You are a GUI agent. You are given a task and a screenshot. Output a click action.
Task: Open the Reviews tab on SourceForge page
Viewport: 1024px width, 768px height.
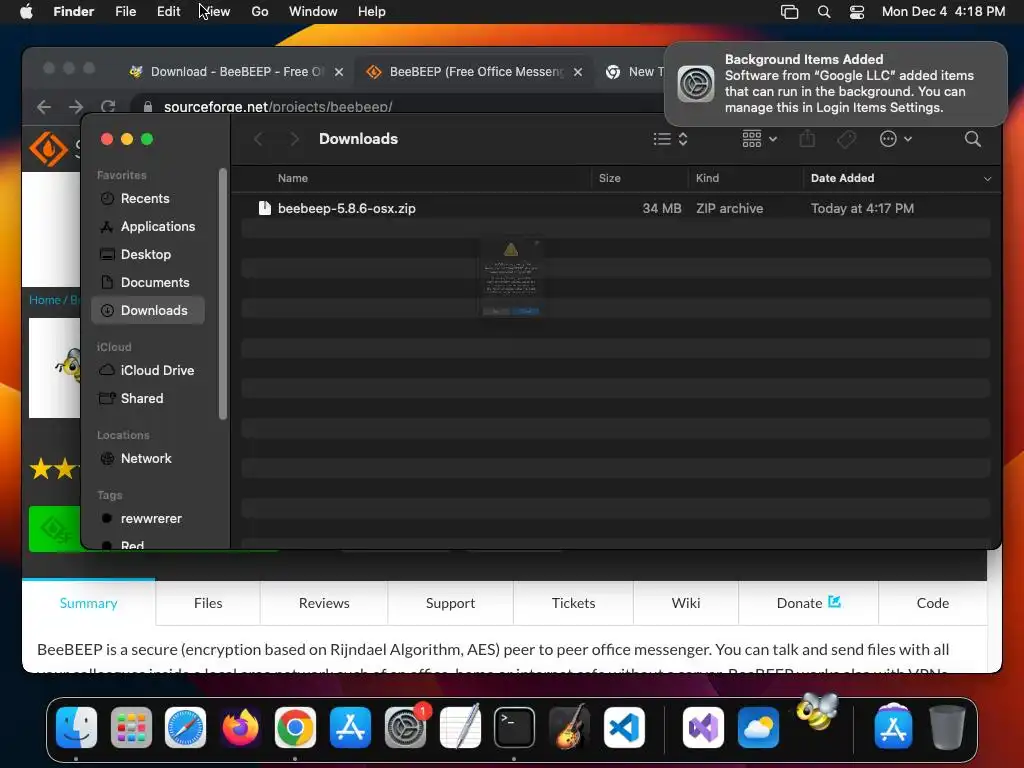coord(324,603)
